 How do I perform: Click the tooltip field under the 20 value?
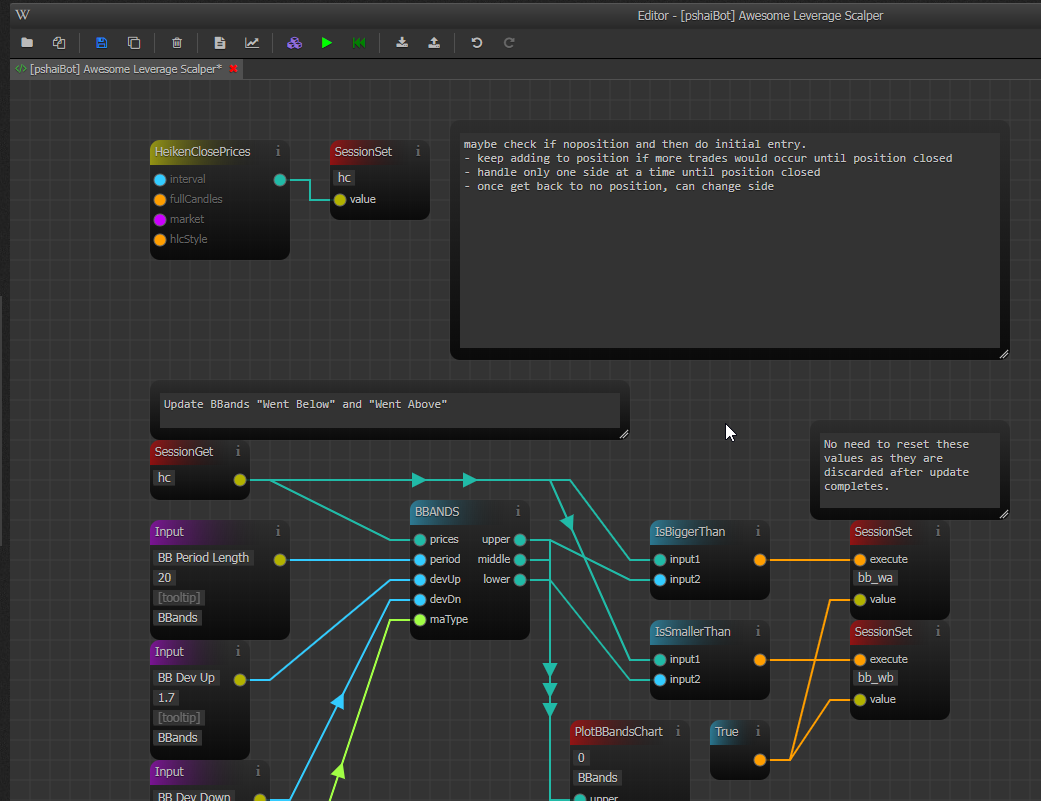tap(179, 597)
